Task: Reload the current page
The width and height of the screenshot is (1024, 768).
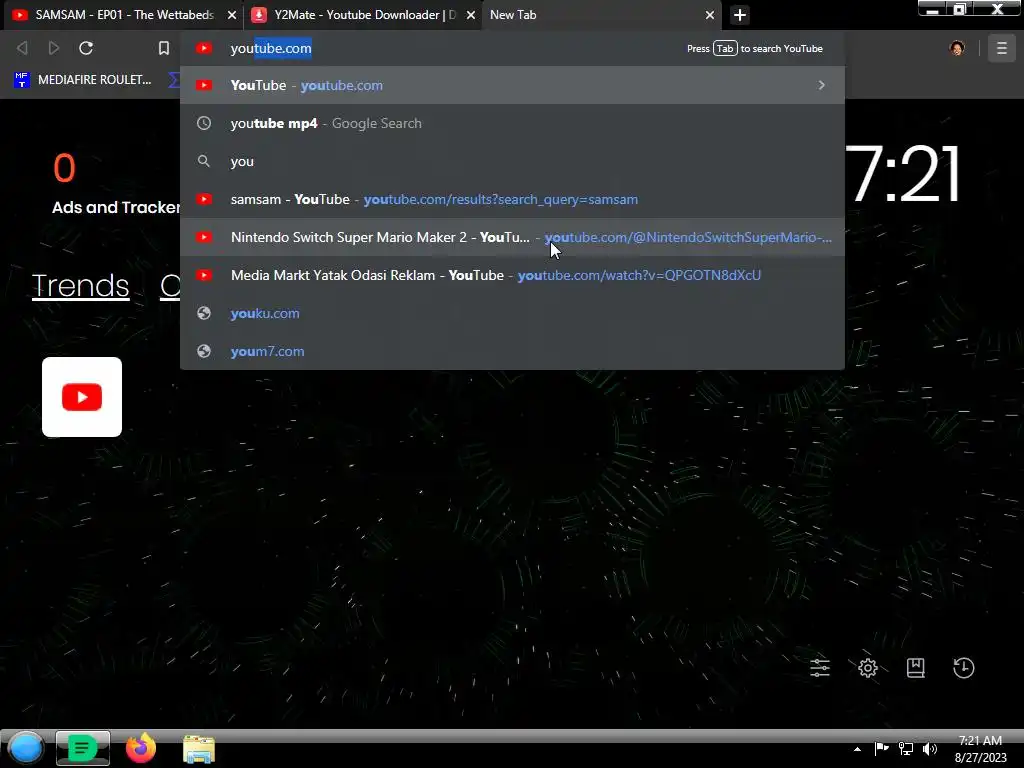Action: pos(86,48)
